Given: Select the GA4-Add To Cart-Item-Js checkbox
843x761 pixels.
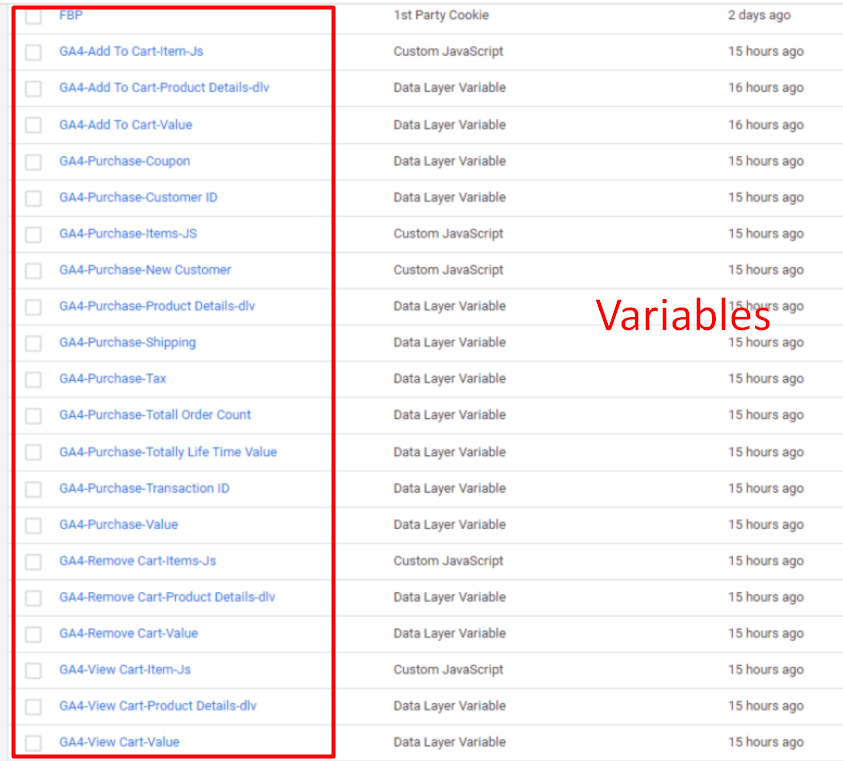Looking at the screenshot, I should tap(34, 52).
